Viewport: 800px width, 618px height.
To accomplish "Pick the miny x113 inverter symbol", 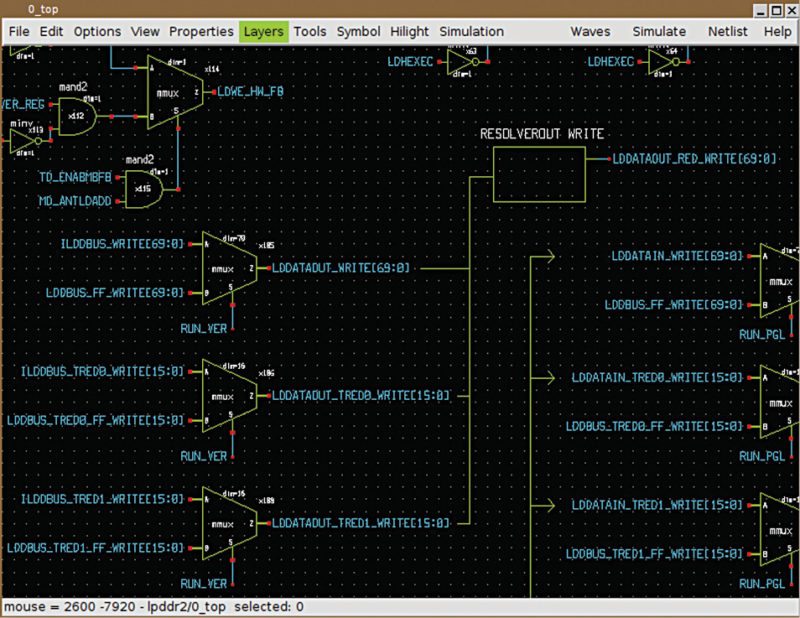I will click(x=22, y=142).
